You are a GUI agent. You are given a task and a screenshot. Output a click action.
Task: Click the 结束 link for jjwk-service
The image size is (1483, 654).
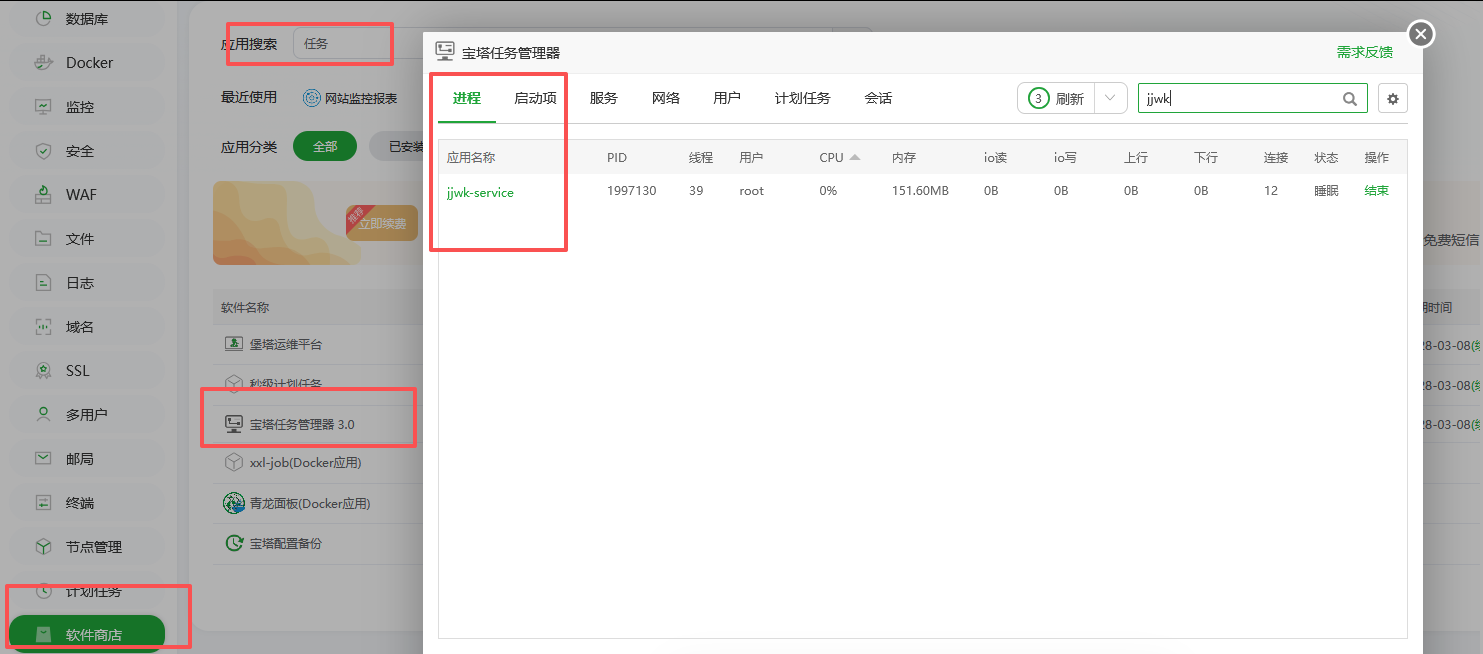[x=1376, y=191]
